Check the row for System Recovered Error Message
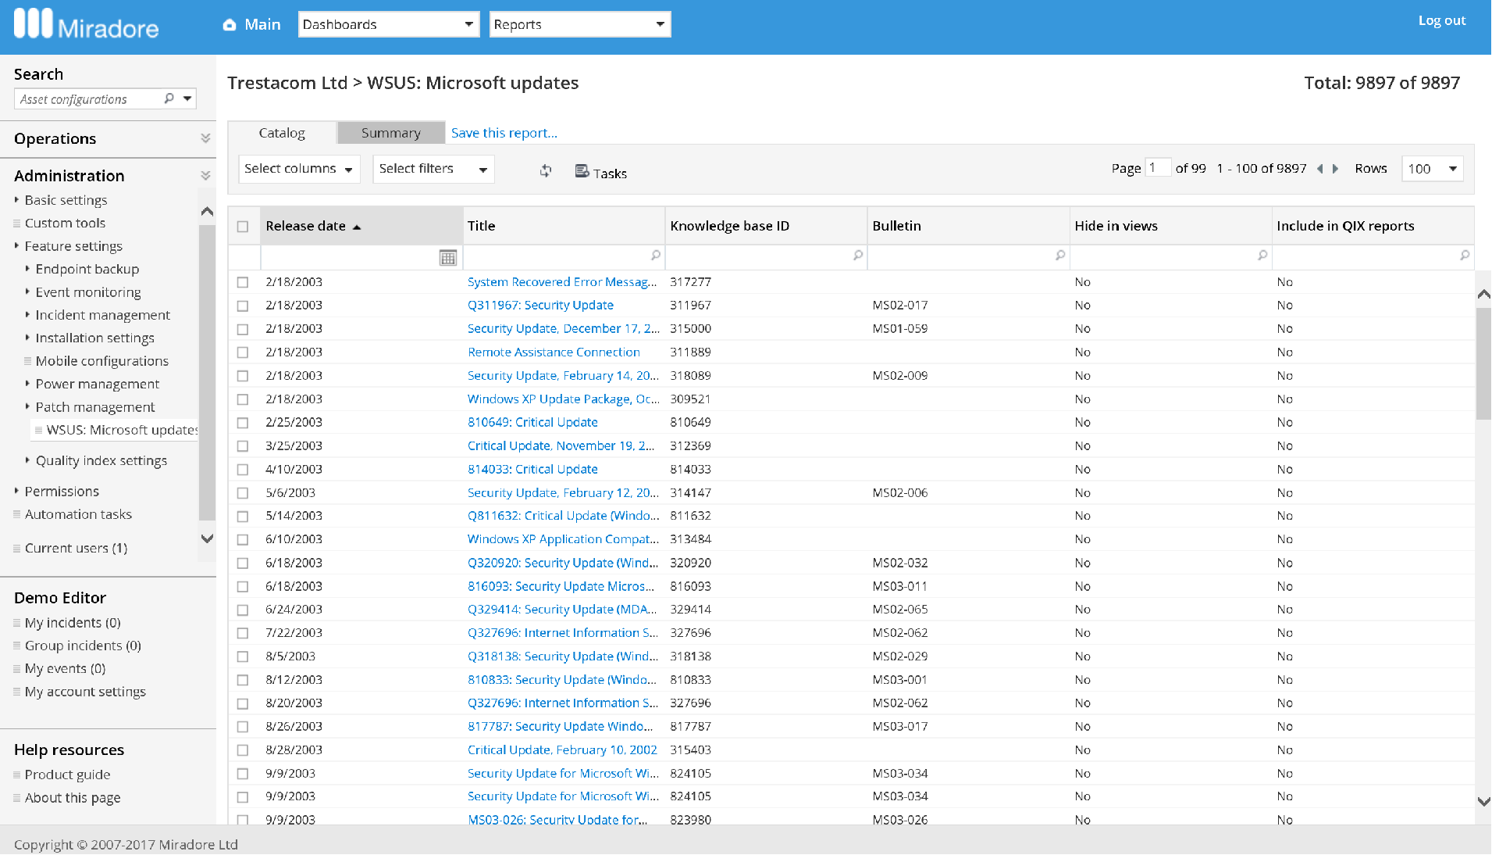The width and height of the screenshot is (1492, 855). tap(243, 282)
